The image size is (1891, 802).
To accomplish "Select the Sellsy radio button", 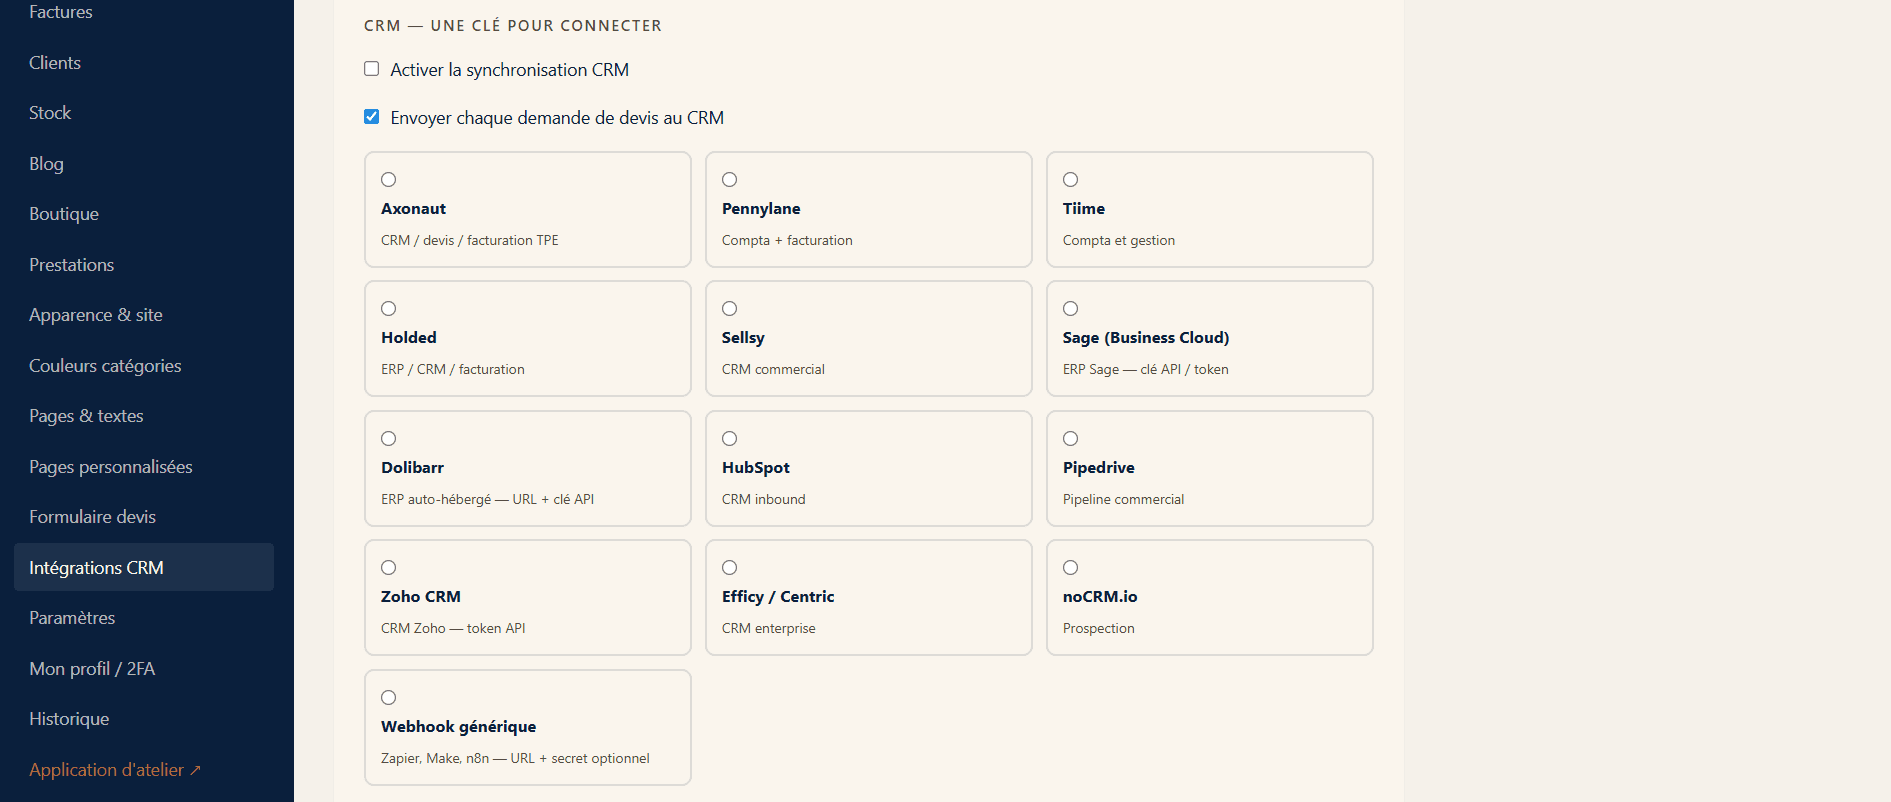I will (730, 309).
